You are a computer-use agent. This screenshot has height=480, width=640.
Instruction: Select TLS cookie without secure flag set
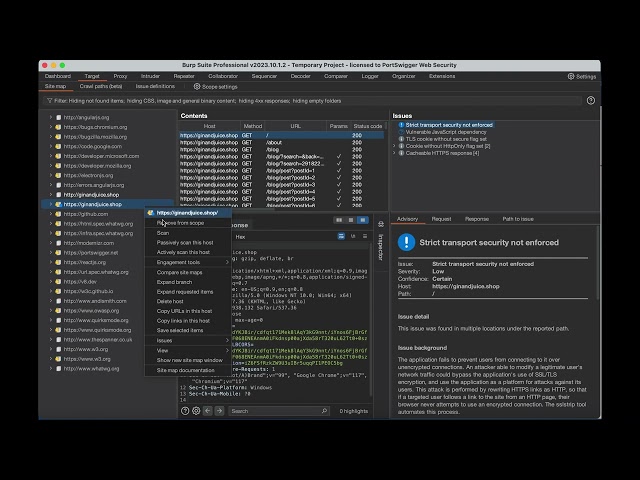point(446,139)
